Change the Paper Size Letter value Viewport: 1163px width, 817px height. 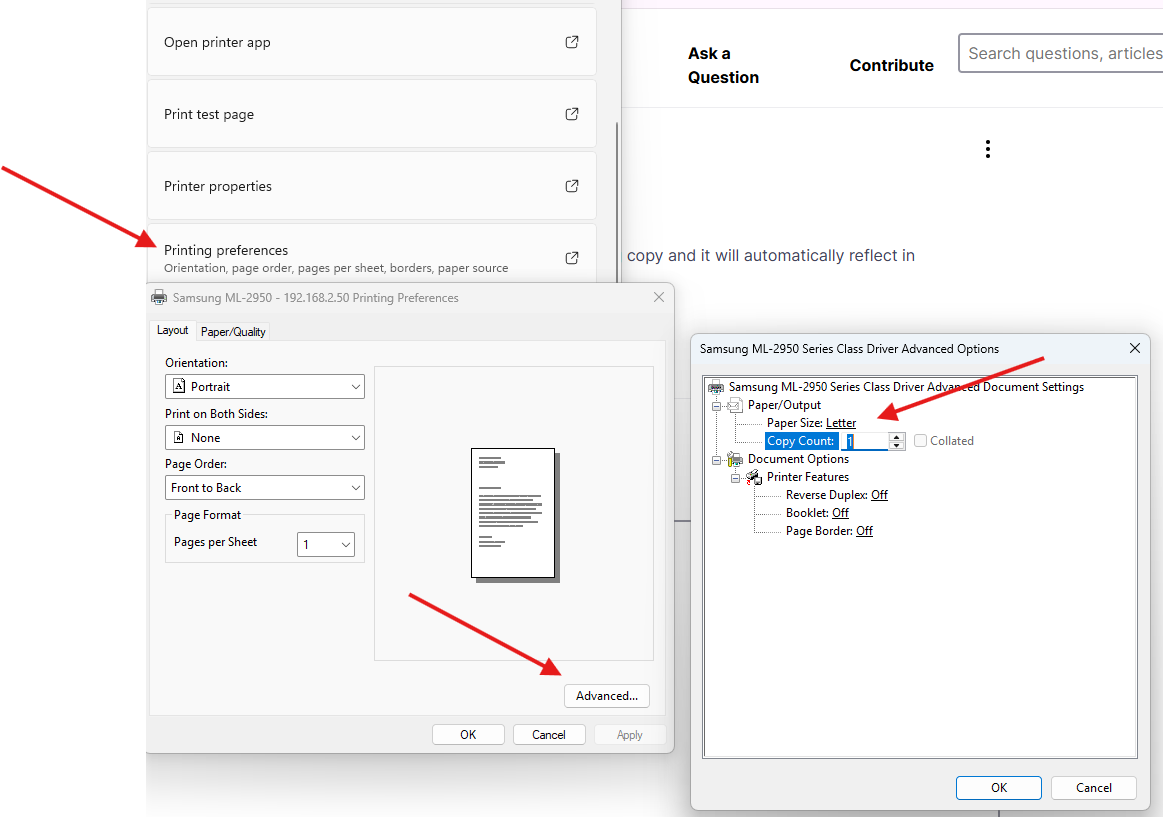841,423
